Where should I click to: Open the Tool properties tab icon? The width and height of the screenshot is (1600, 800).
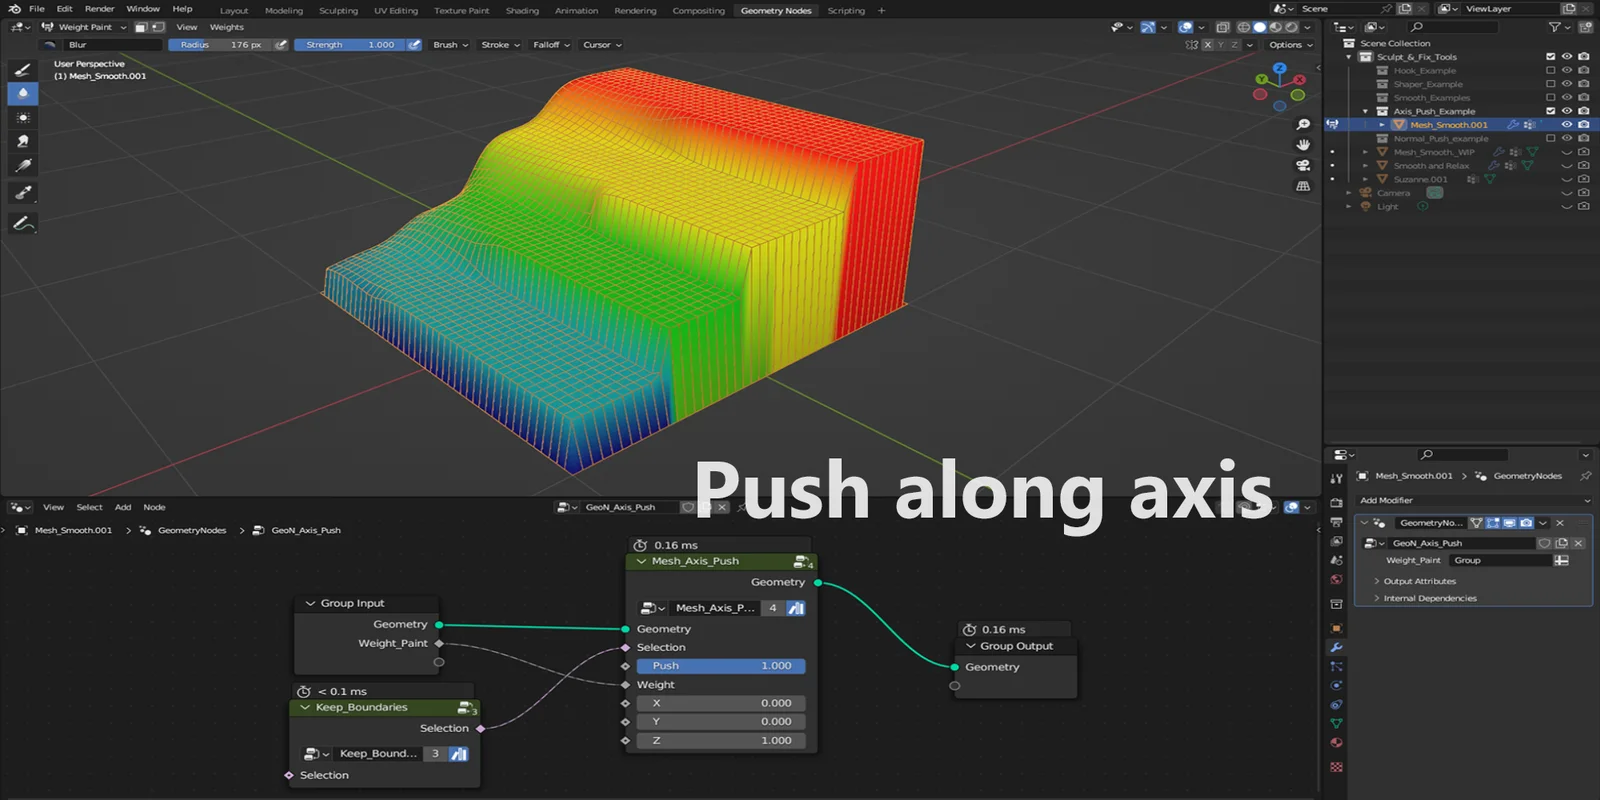(x=1336, y=478)
